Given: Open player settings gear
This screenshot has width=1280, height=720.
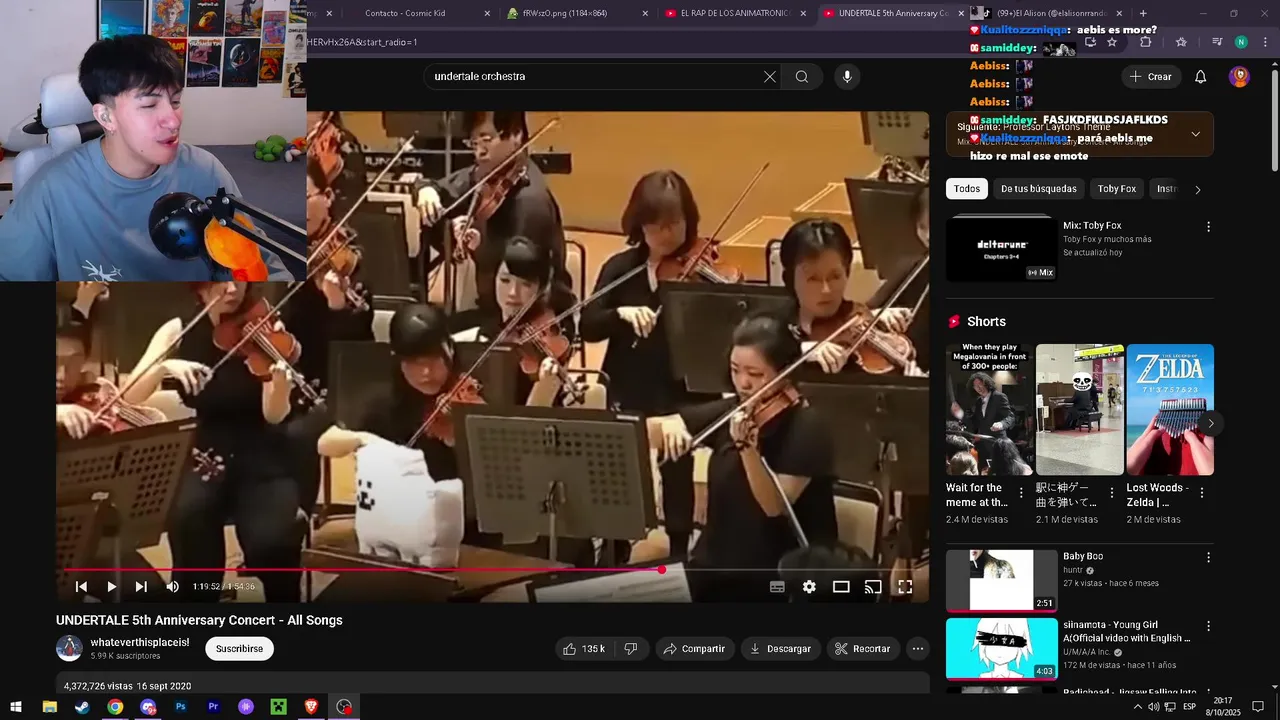Looking at the screenshot, I should (x=809, y=587).
